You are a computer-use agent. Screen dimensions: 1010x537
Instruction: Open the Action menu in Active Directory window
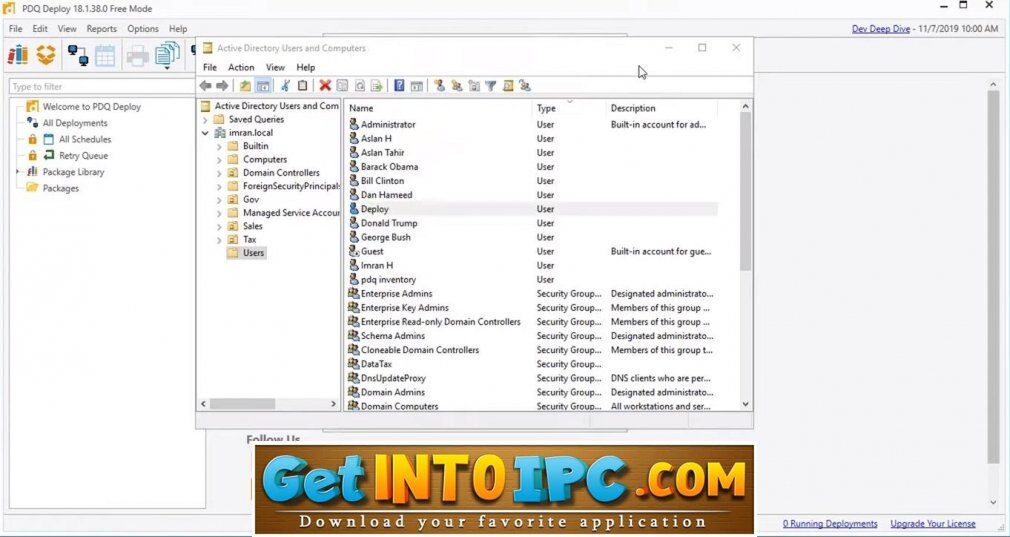coord(241,67)
